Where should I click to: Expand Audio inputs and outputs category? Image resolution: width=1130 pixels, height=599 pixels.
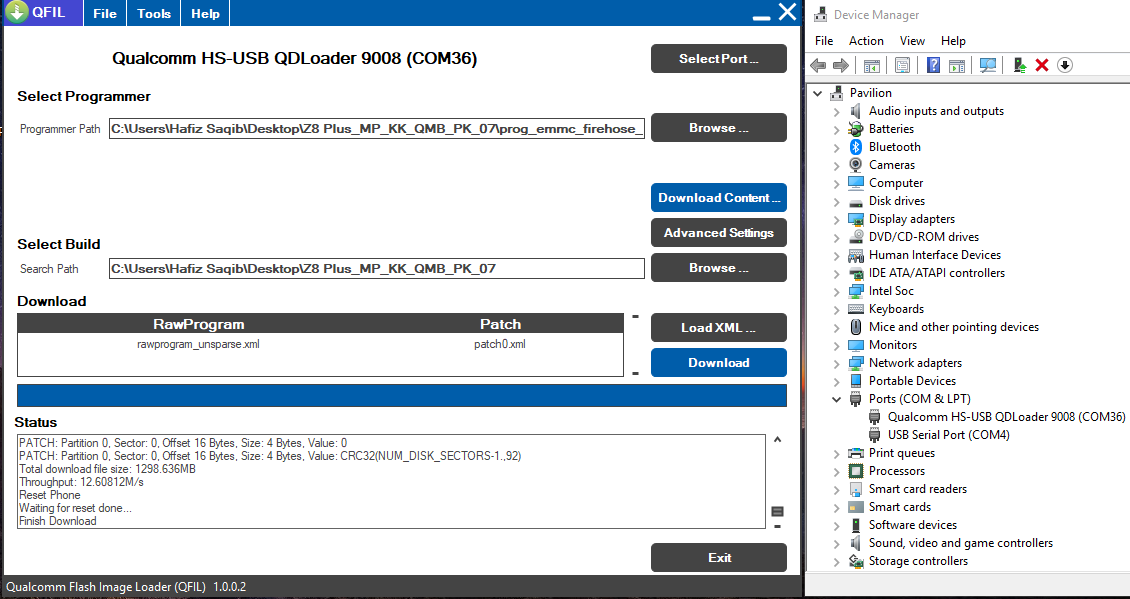[836, 111]
